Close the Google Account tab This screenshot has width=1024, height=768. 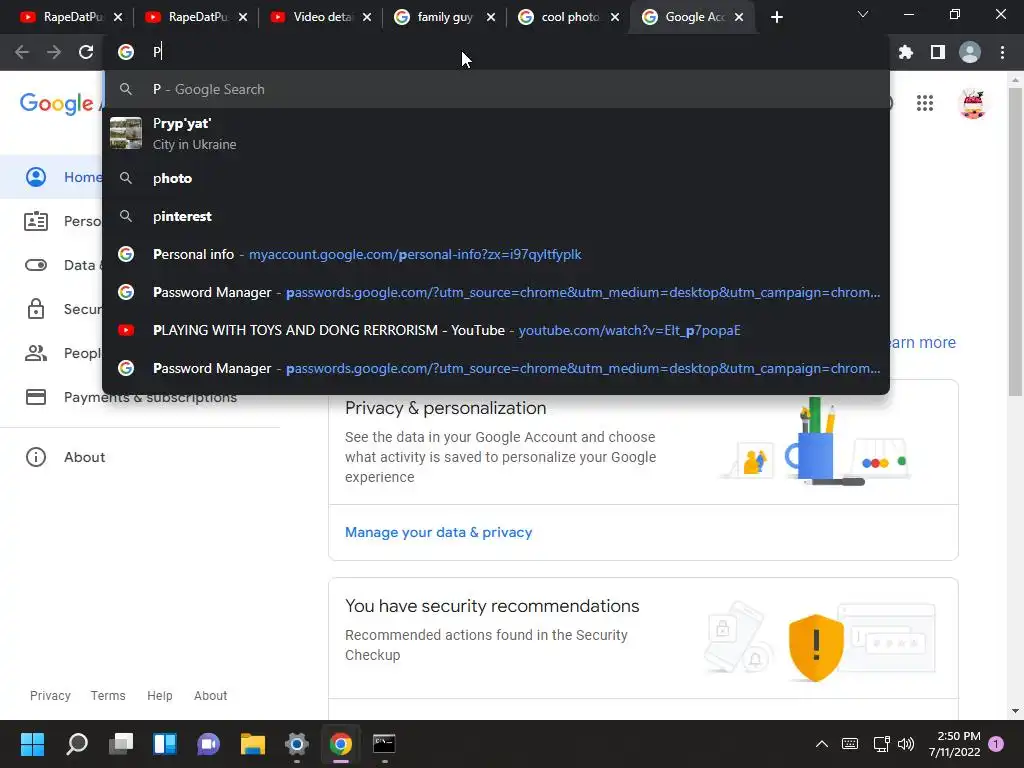click(x=739, y=17)
